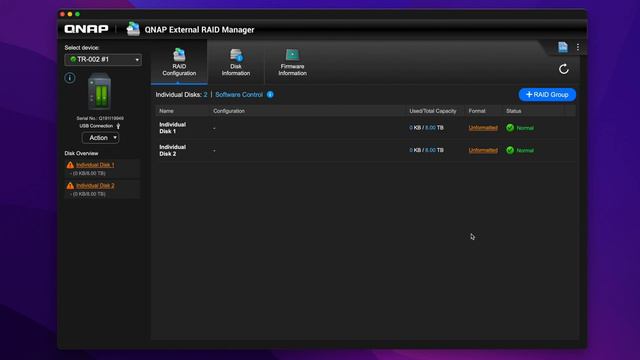Click the refresh icon

coord(564,69)
